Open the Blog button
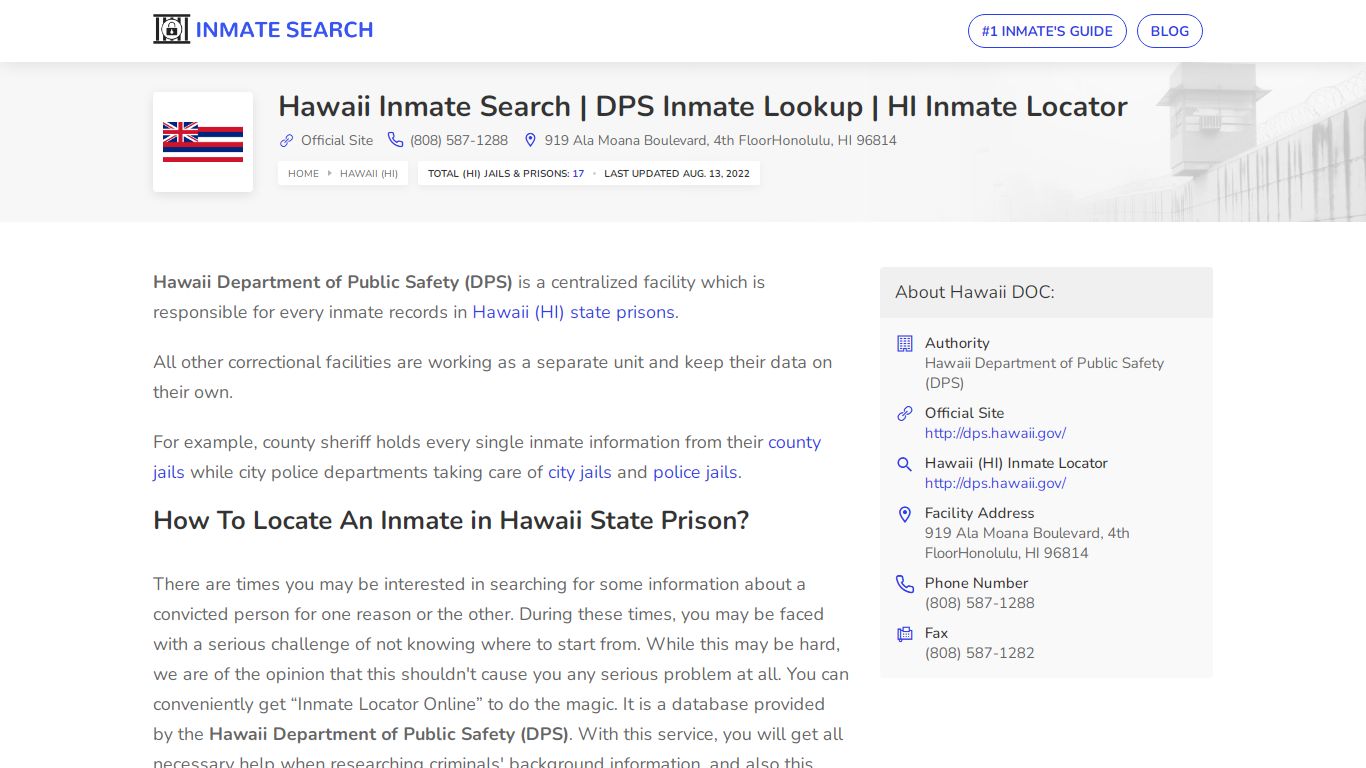Viewport: 1366px width, 768px height. [x=1170, y=31]
